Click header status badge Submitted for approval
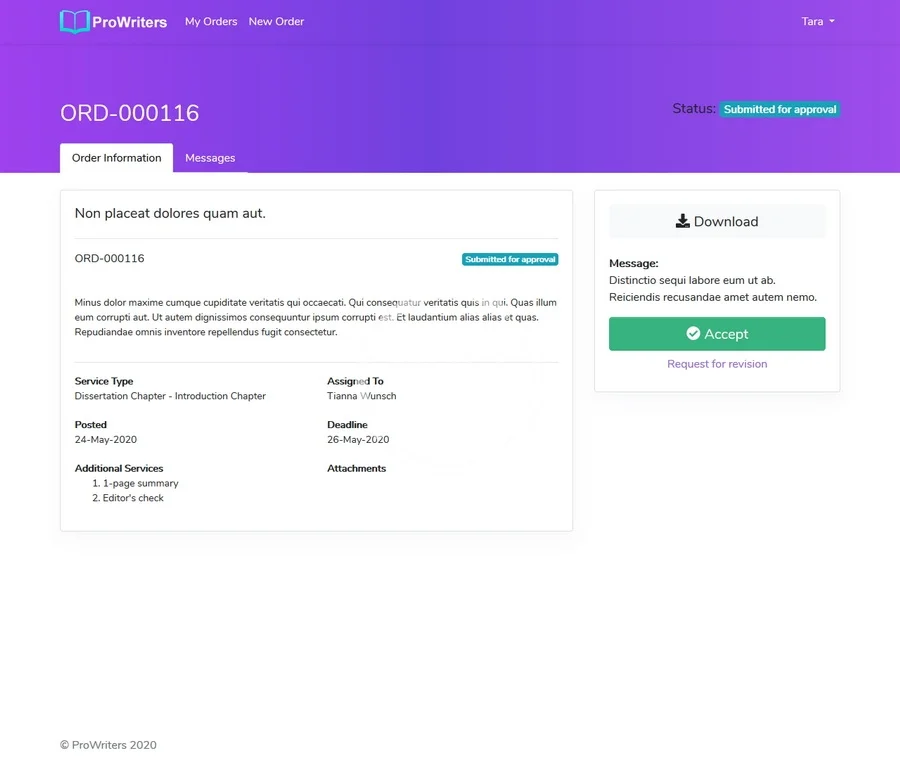 [x=780, y=109]
